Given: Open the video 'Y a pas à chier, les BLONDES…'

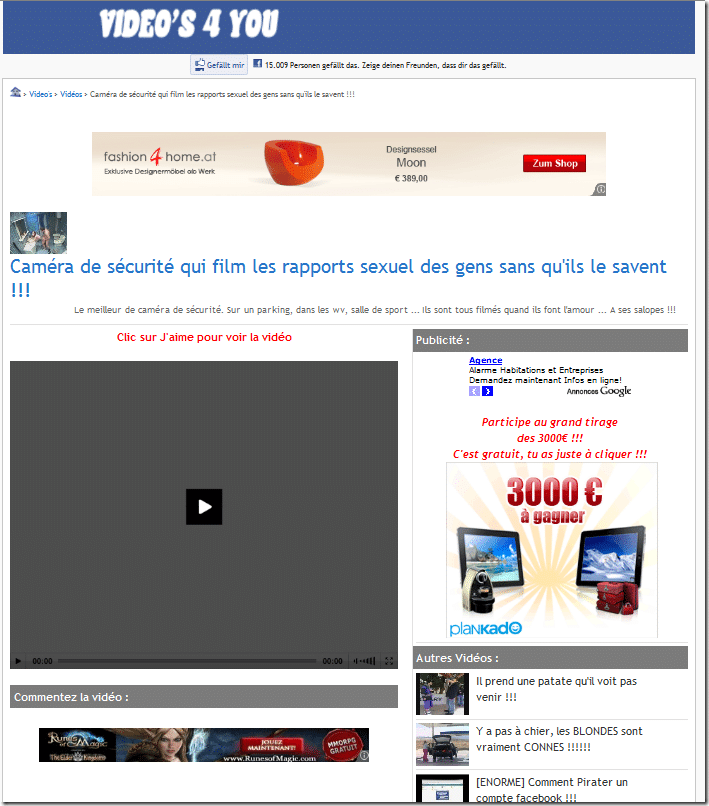Looking at the screenshot, I should point(559,739).
